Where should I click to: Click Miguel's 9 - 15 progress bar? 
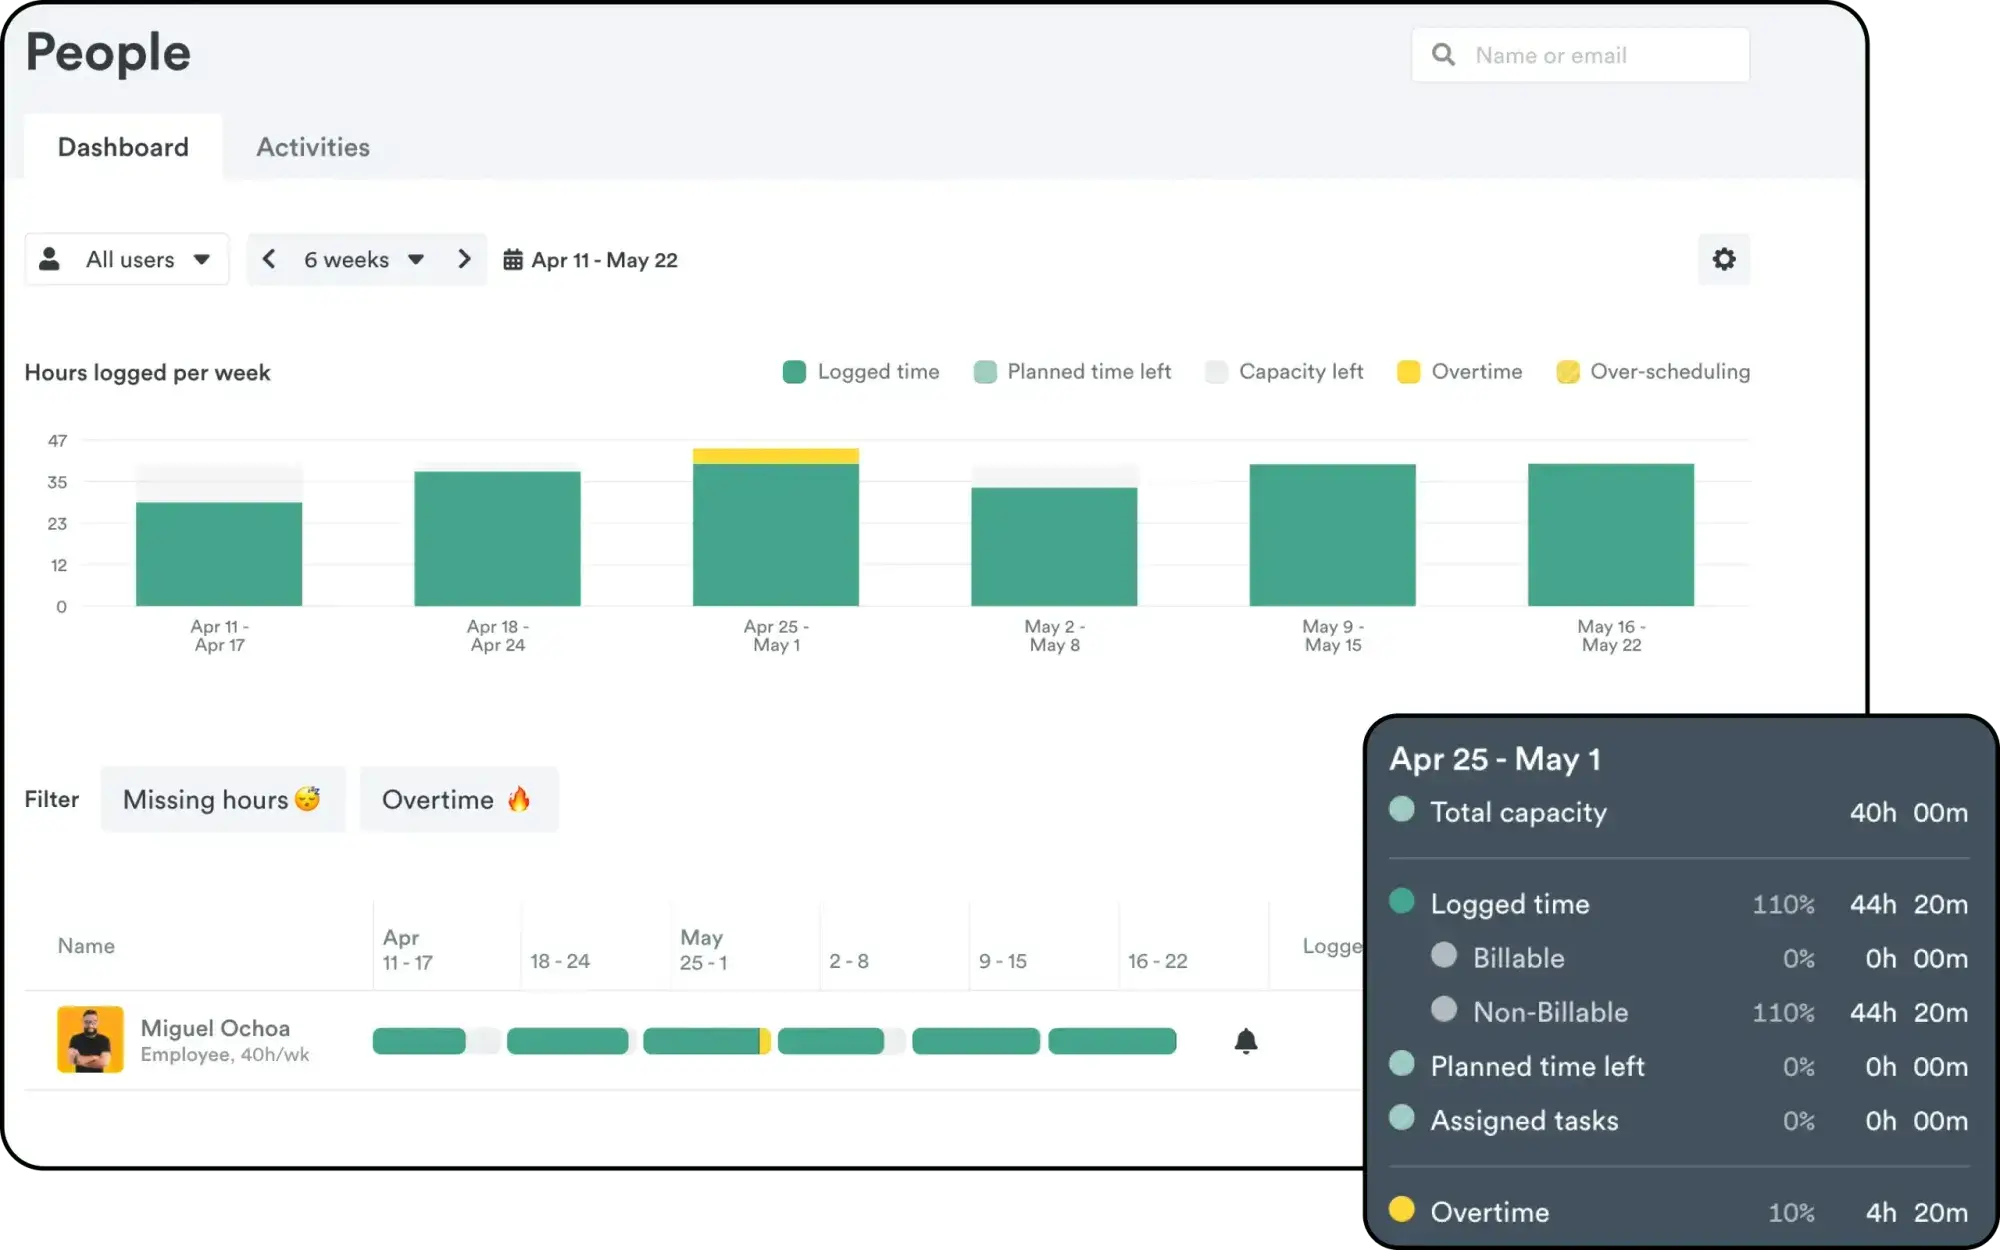coord(976,1041)
